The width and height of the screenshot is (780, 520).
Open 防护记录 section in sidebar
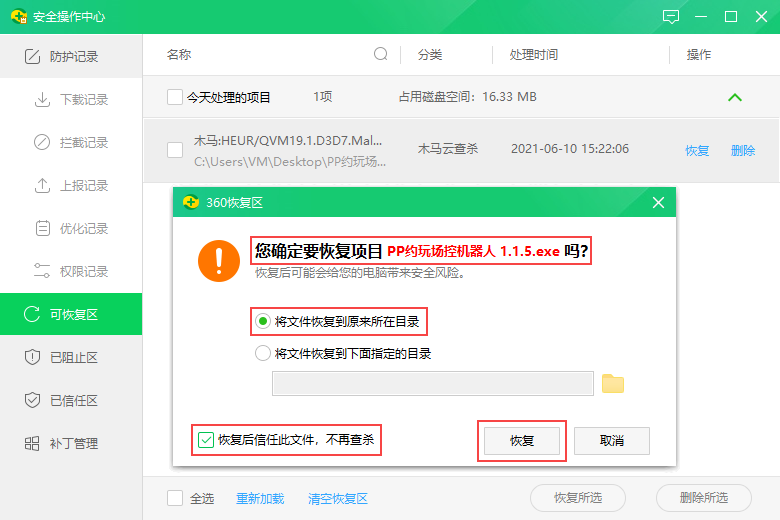coord(71,56)
